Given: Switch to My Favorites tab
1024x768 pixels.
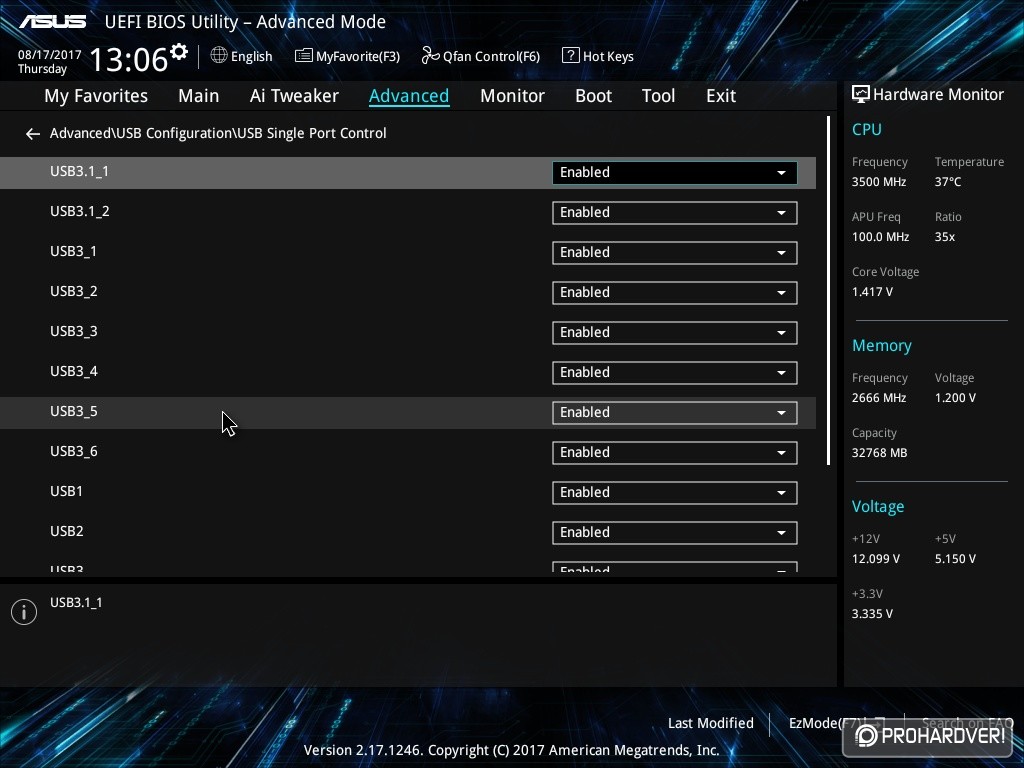Looking at the screenshot, I should [x=96, y=96].
